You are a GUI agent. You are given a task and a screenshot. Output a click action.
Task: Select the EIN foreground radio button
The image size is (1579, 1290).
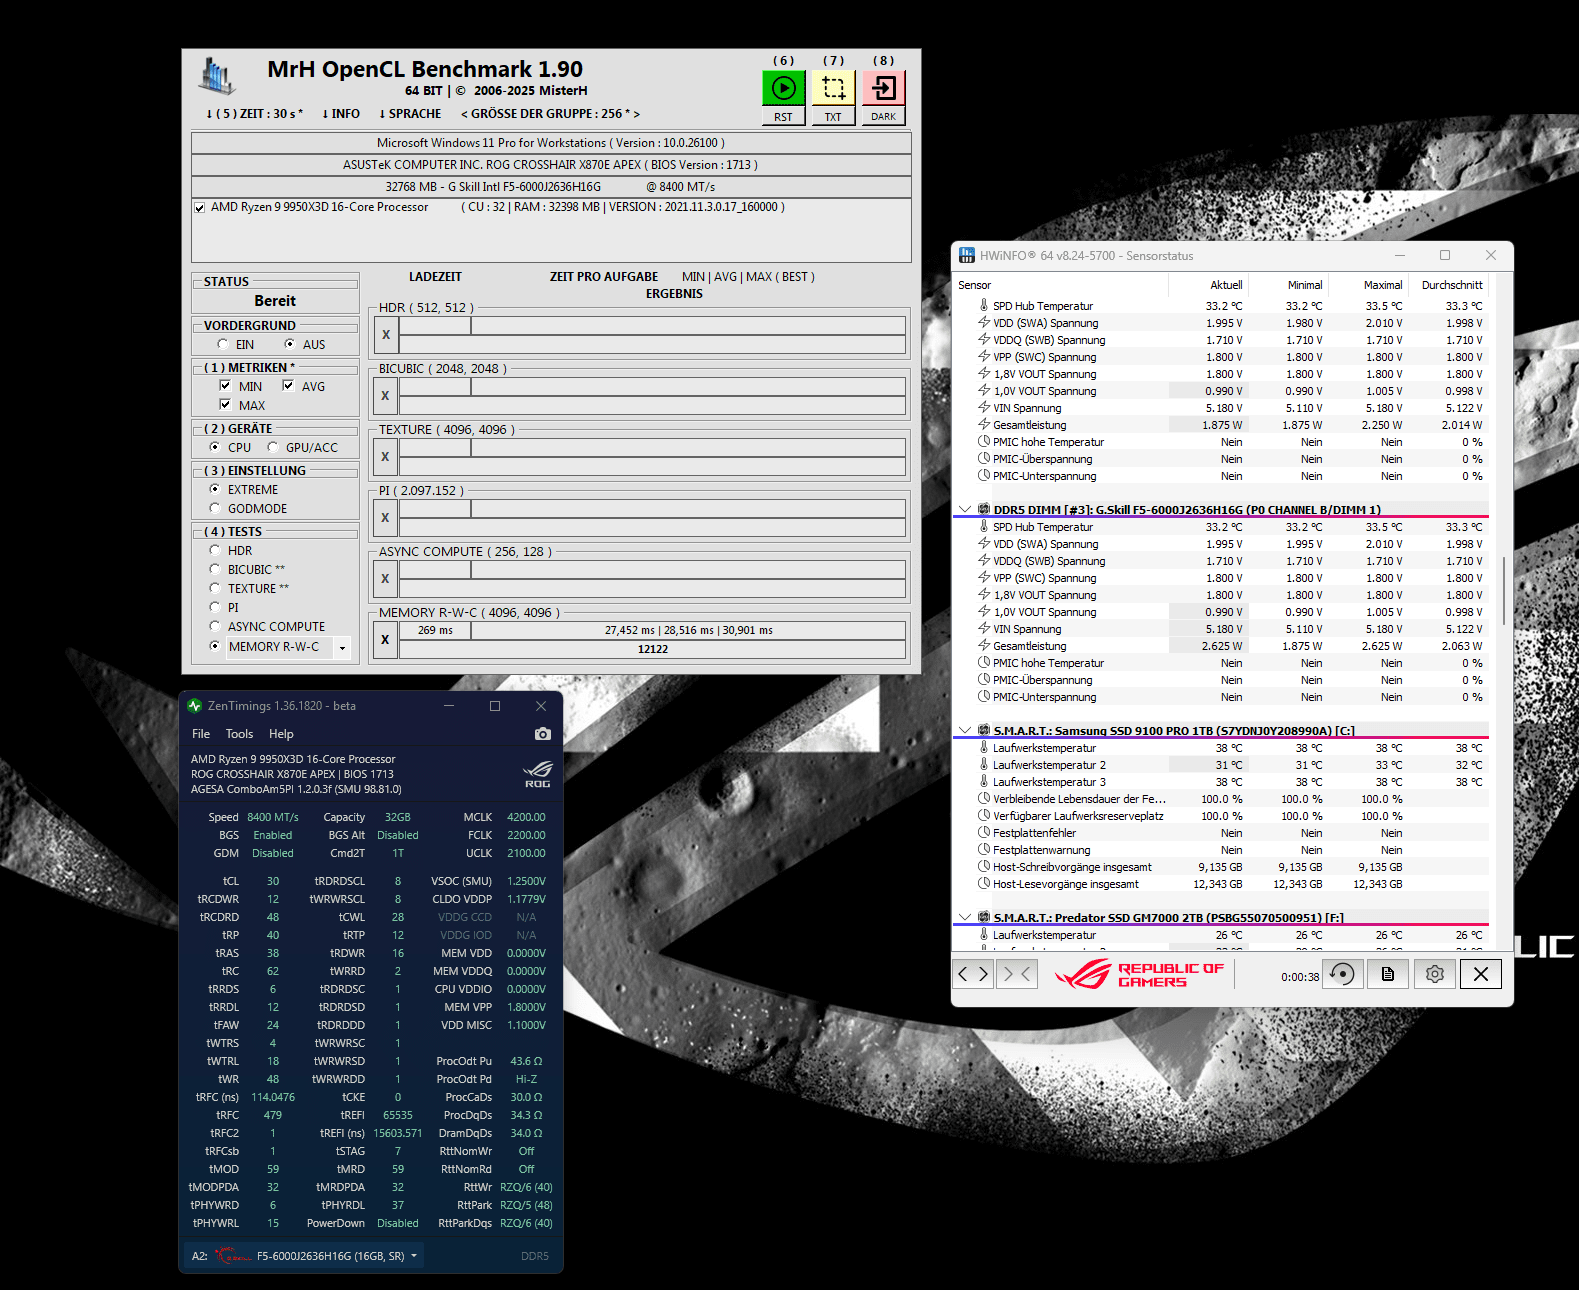(222, 344)
